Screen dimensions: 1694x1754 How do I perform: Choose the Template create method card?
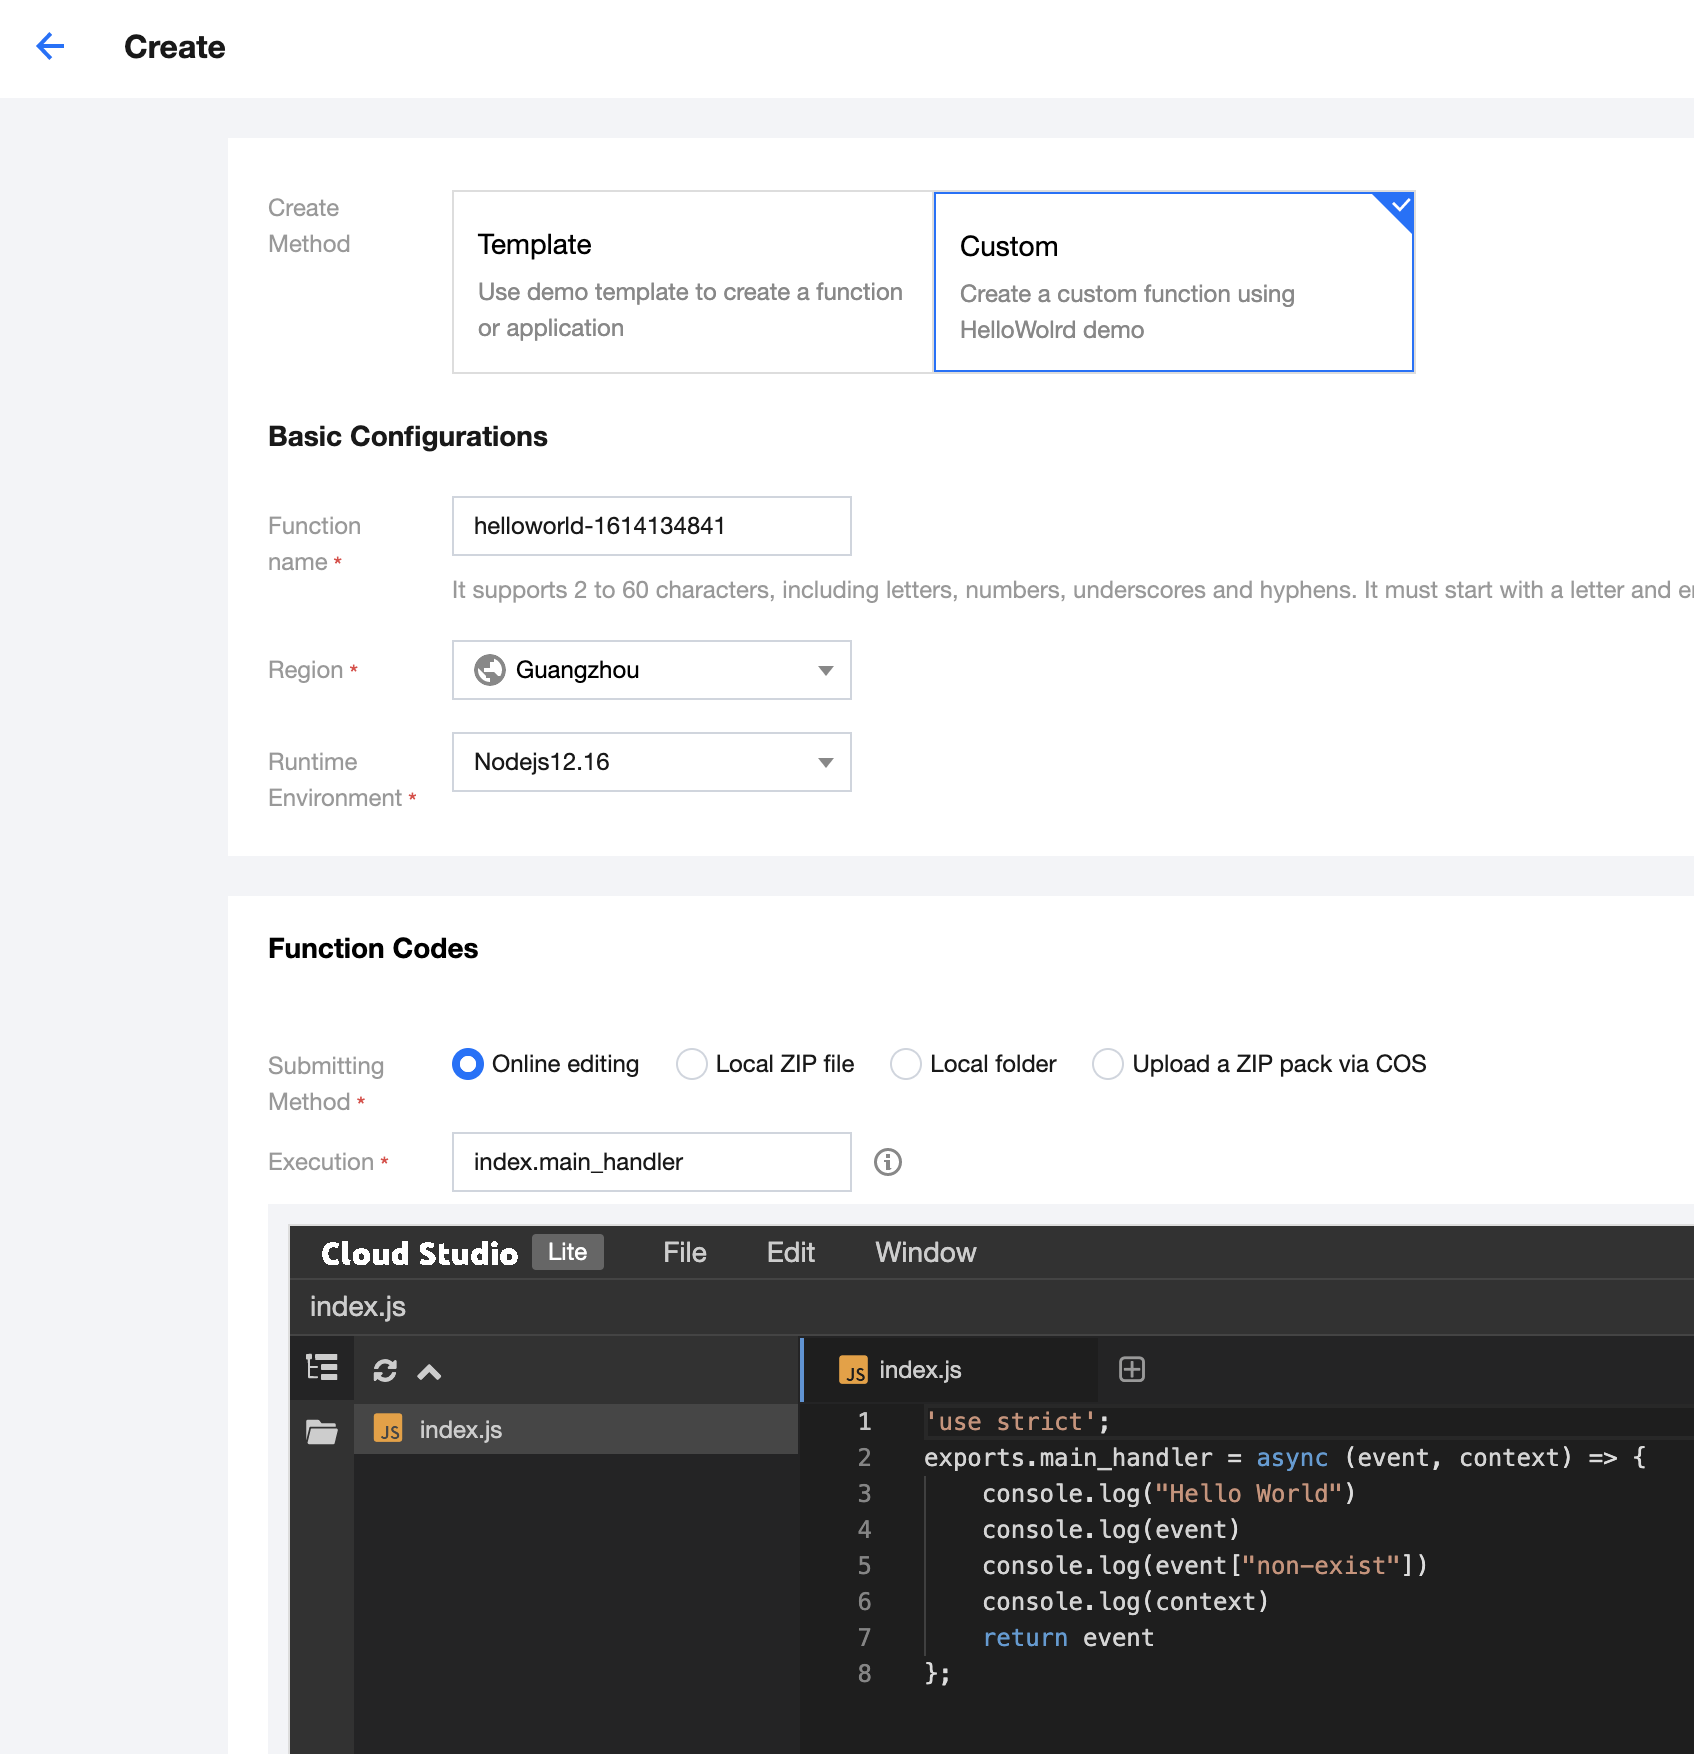[x=692, y=282]
